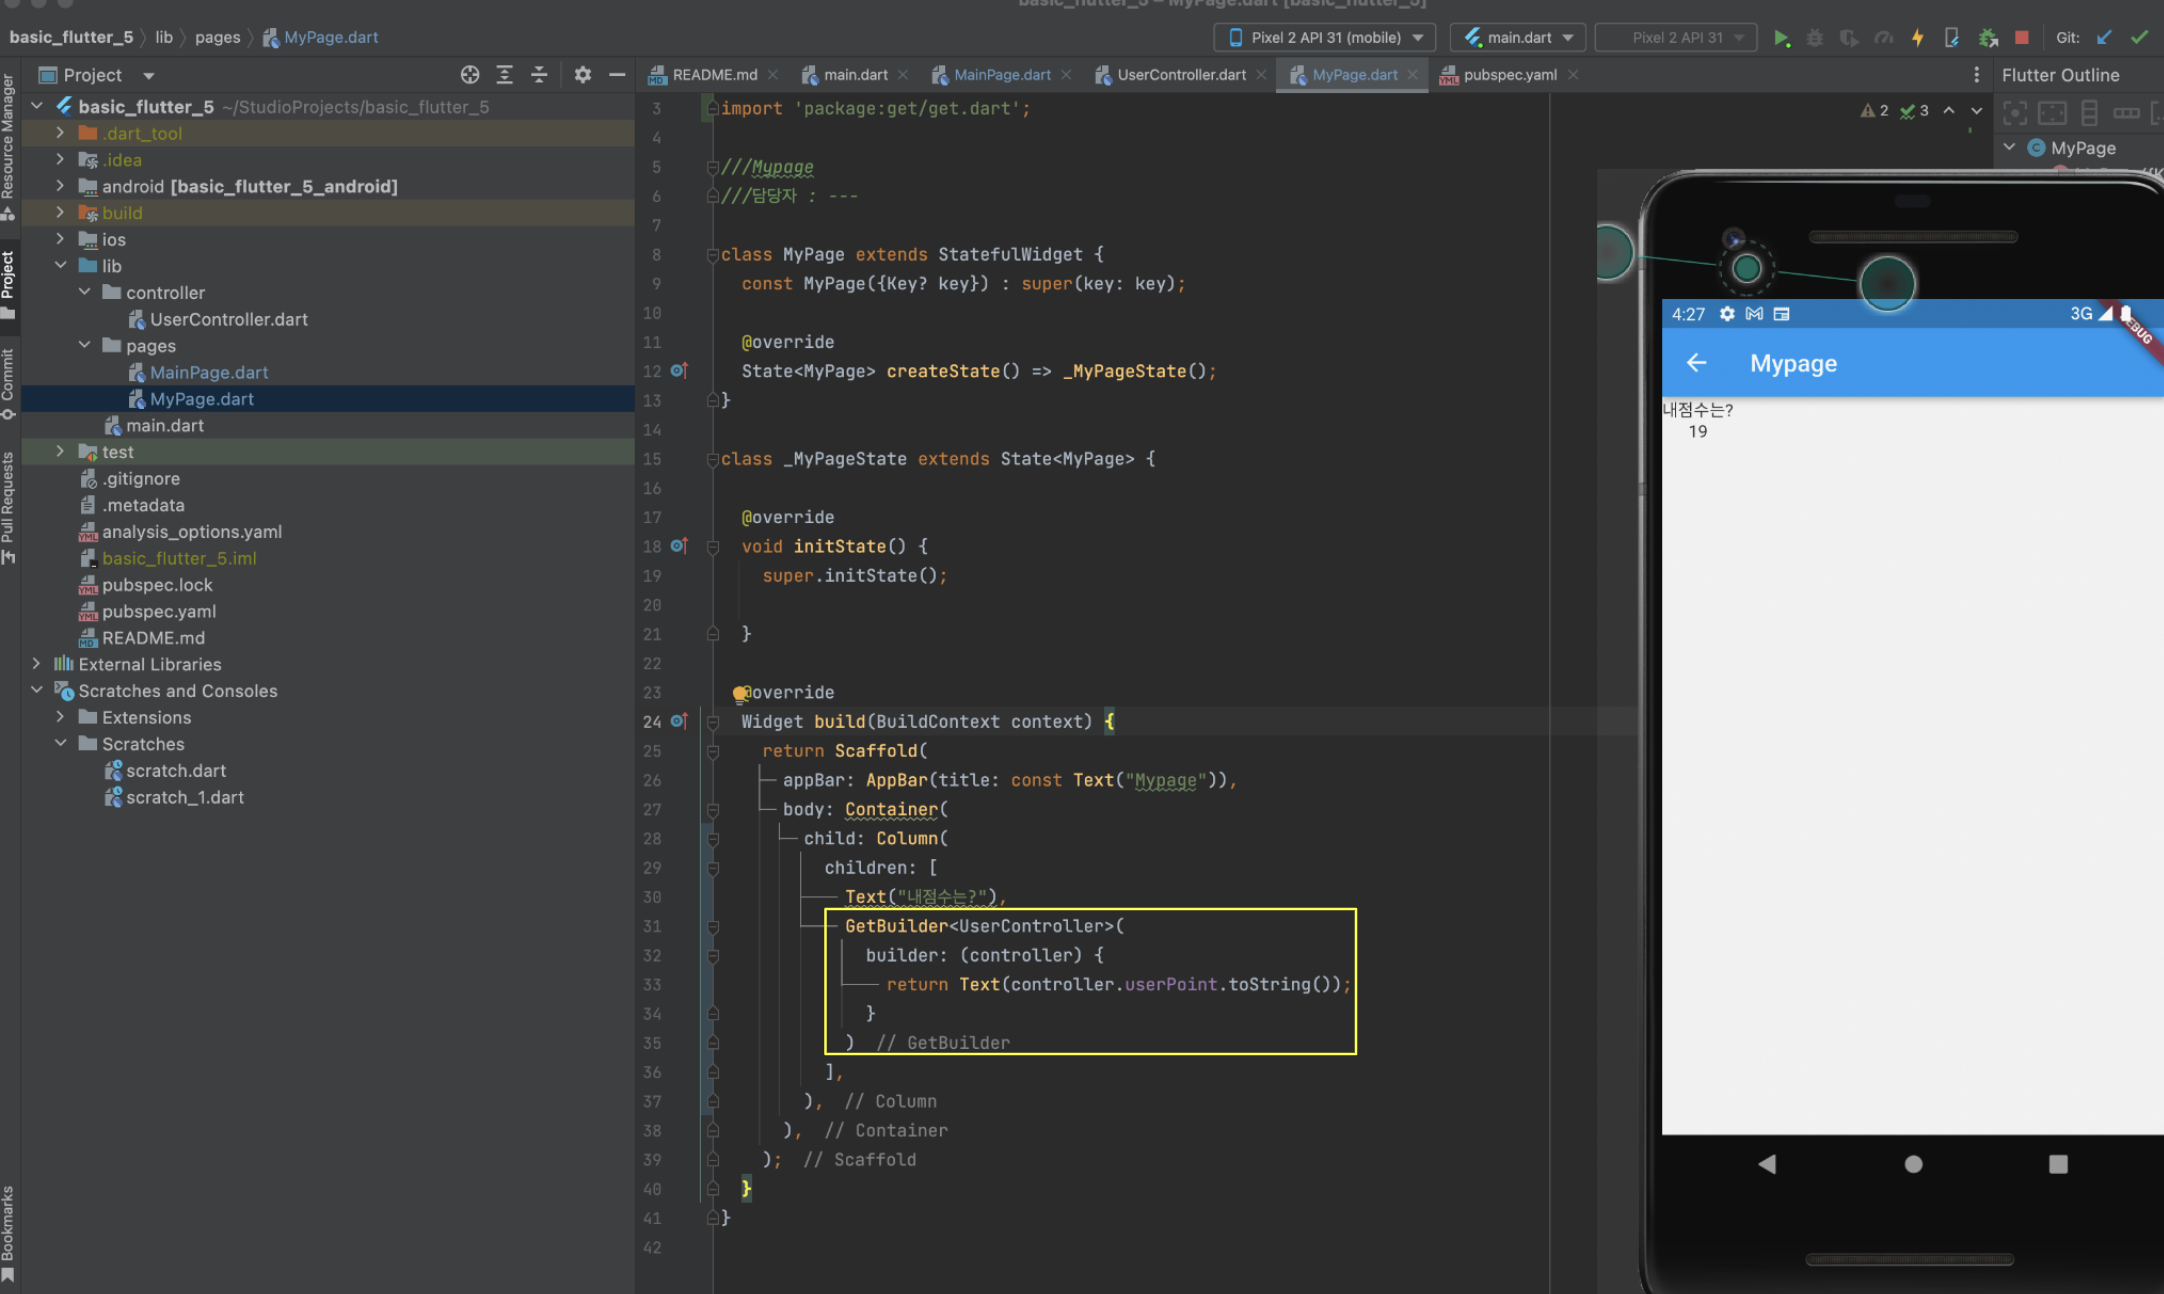
Task: Click the Git update project arrow
Action: (2104, 38)
